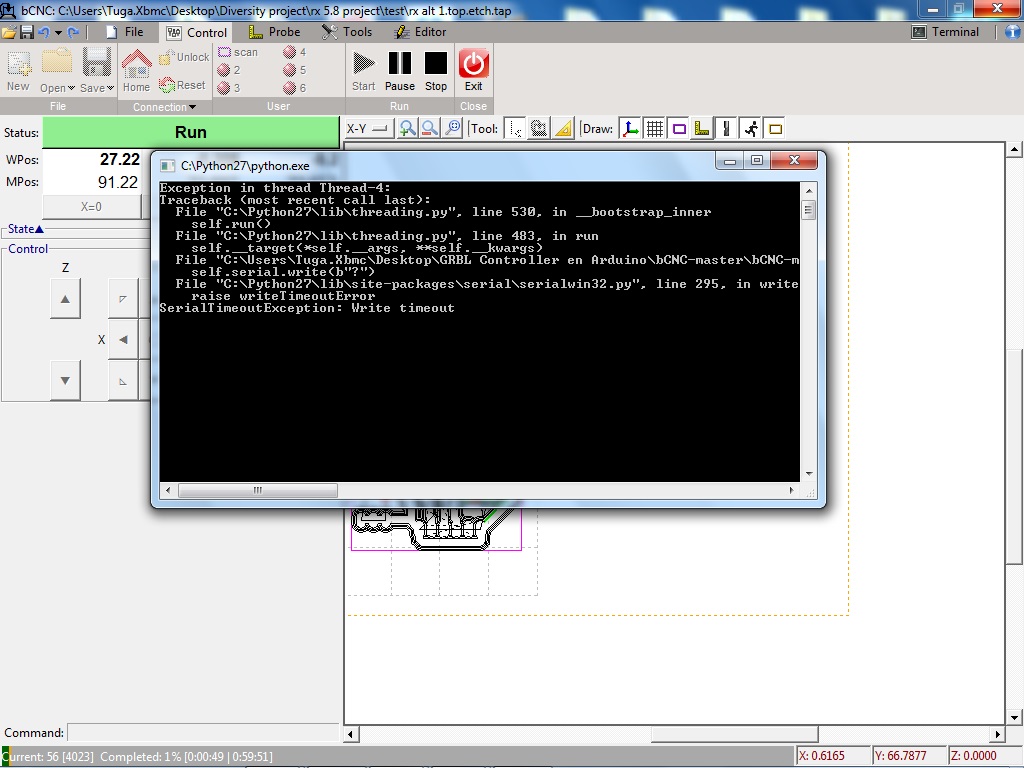This screenshot has height=768, width=1024.
Task: Open the undo history dropdown arrow
Action: pos(58,32)
